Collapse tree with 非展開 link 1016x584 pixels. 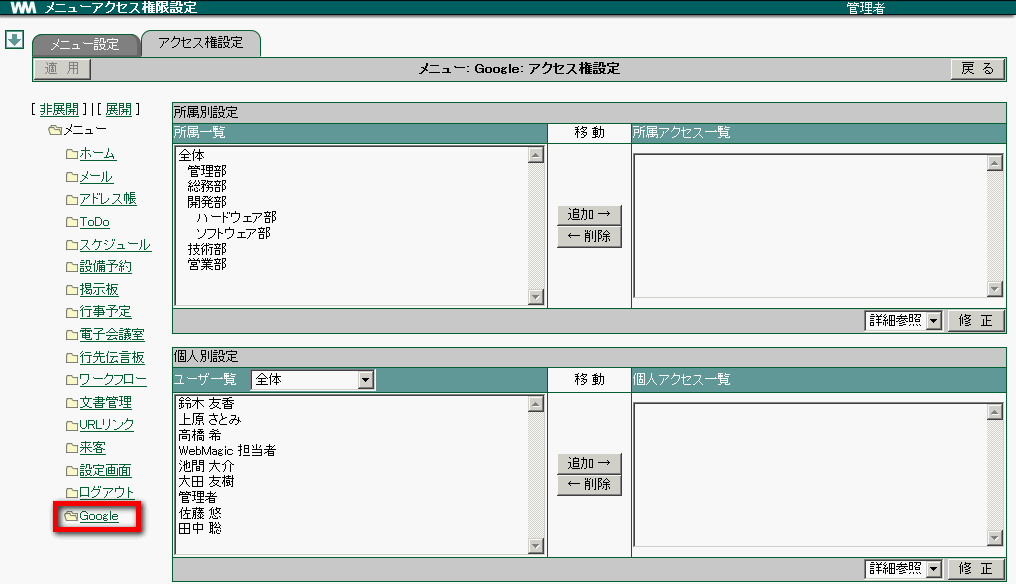pos(59,110)
